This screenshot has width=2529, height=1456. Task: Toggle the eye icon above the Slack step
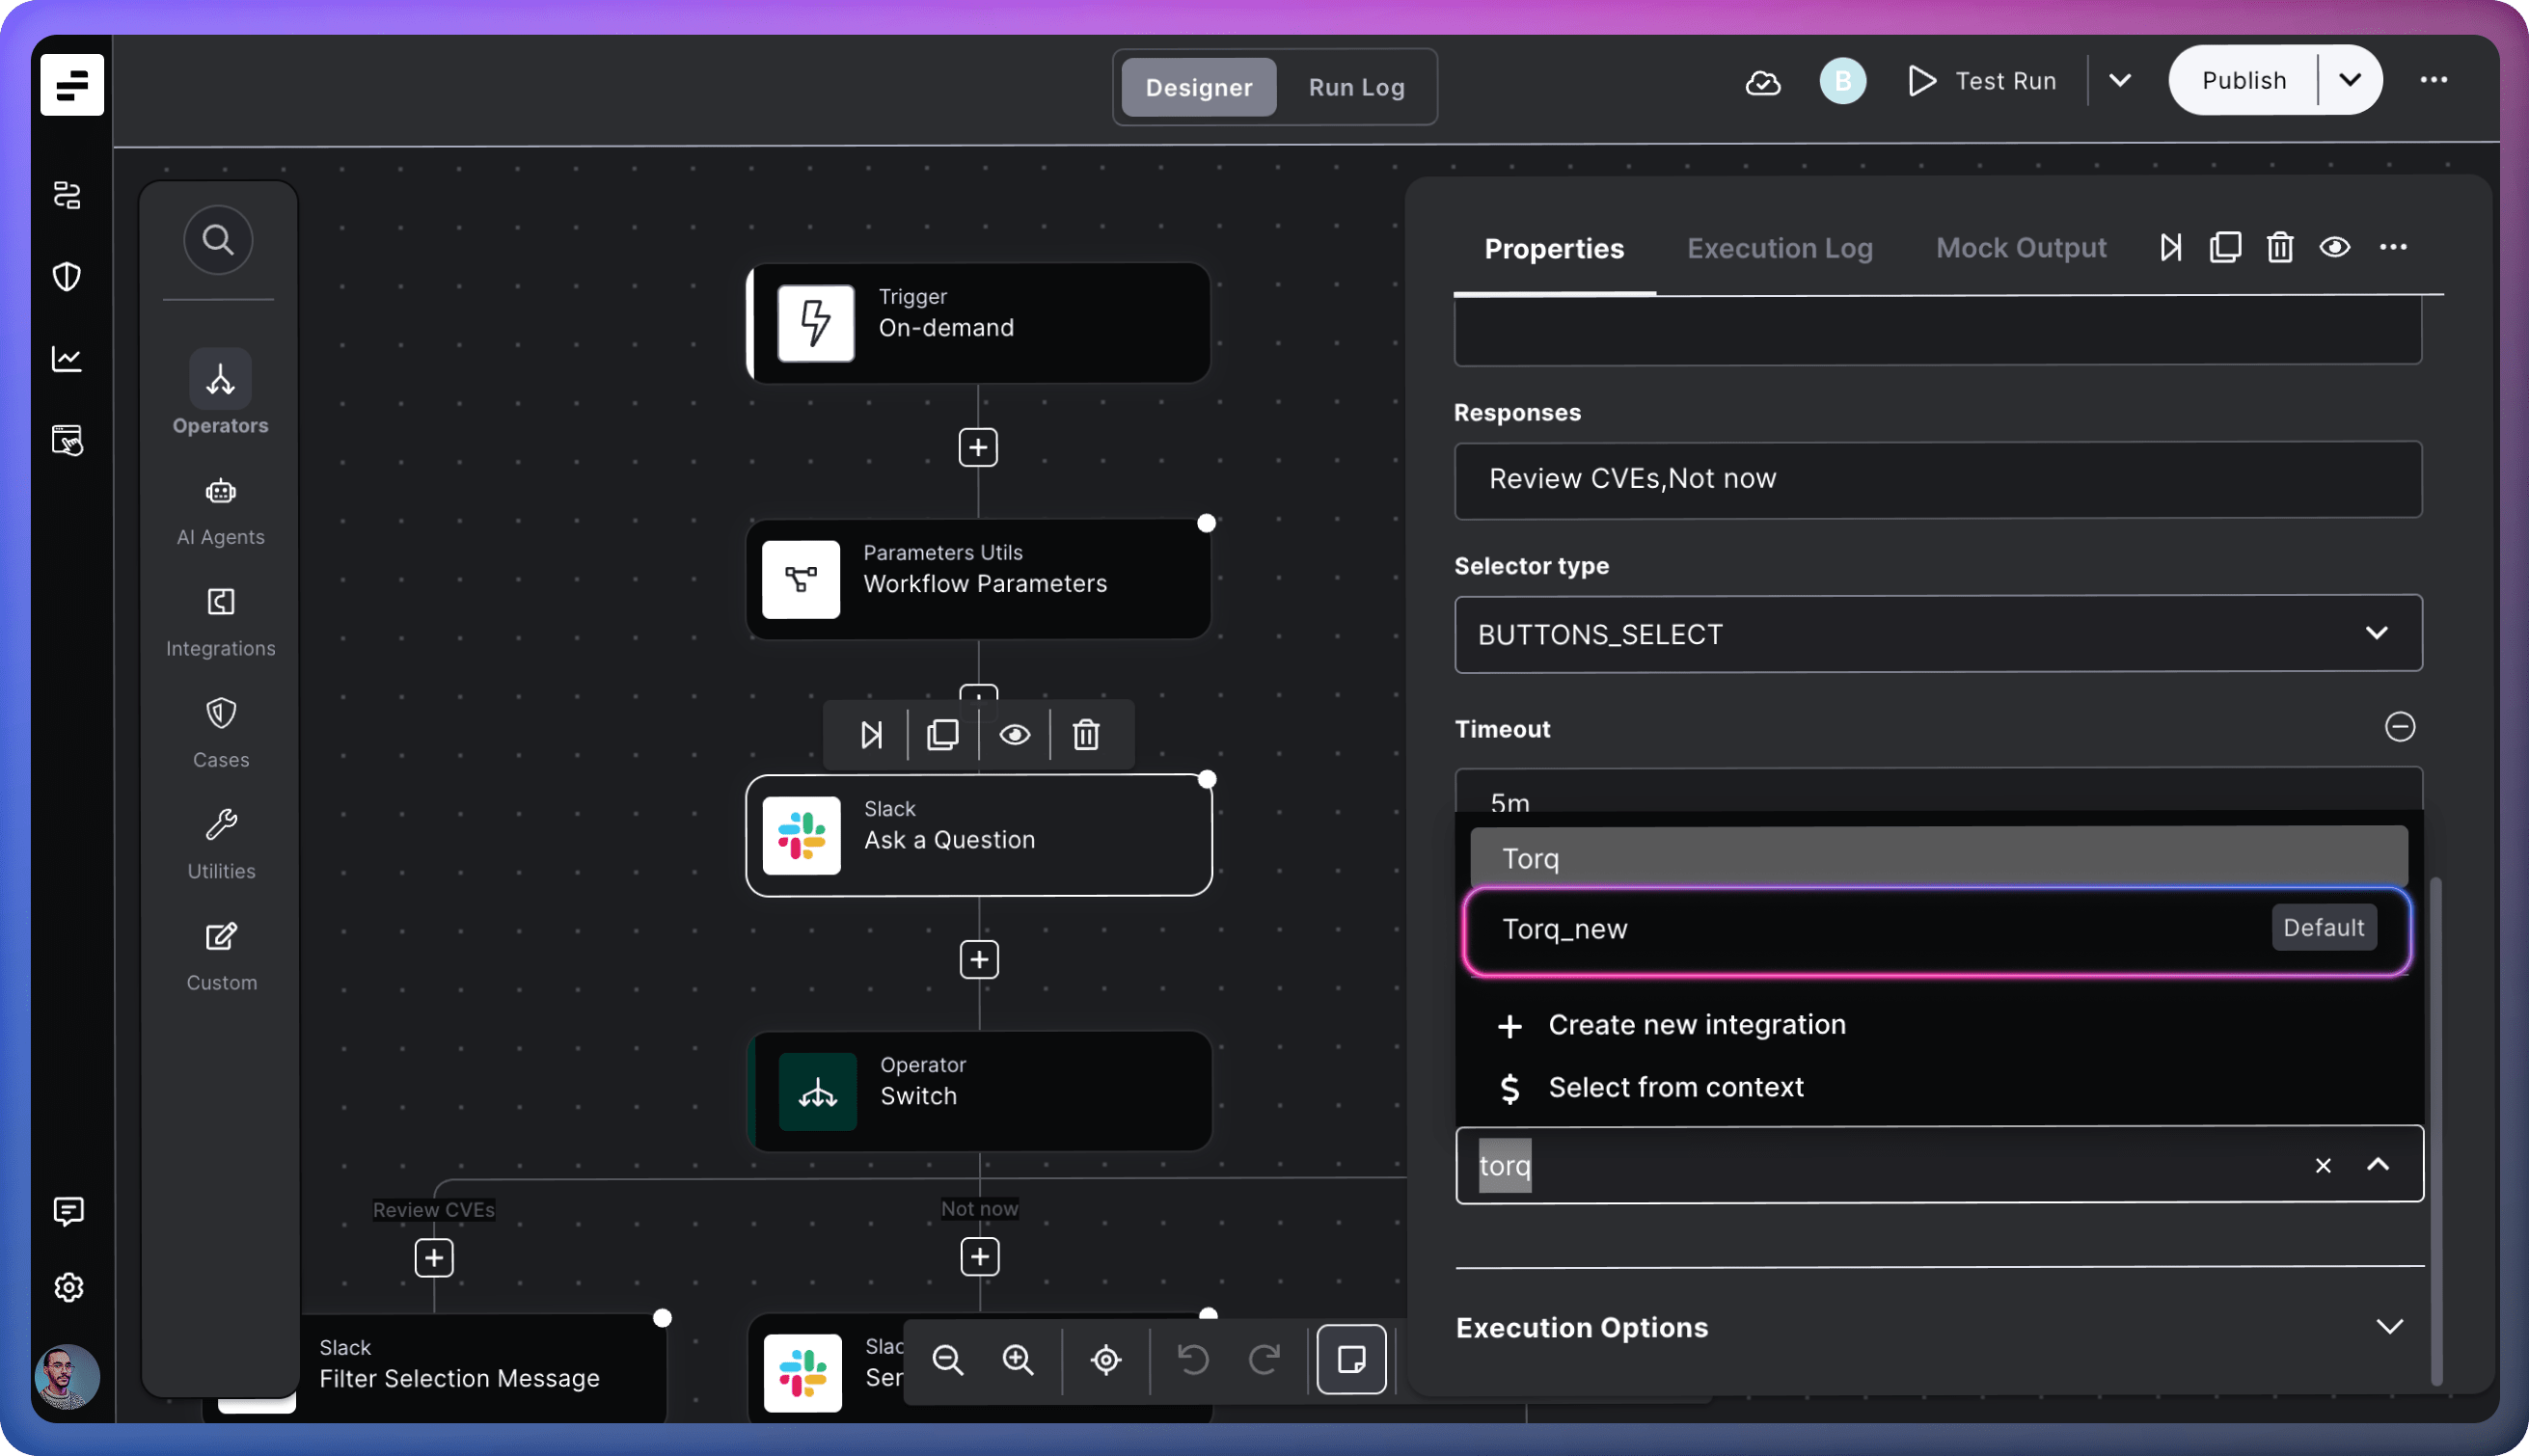point(1014,735)
